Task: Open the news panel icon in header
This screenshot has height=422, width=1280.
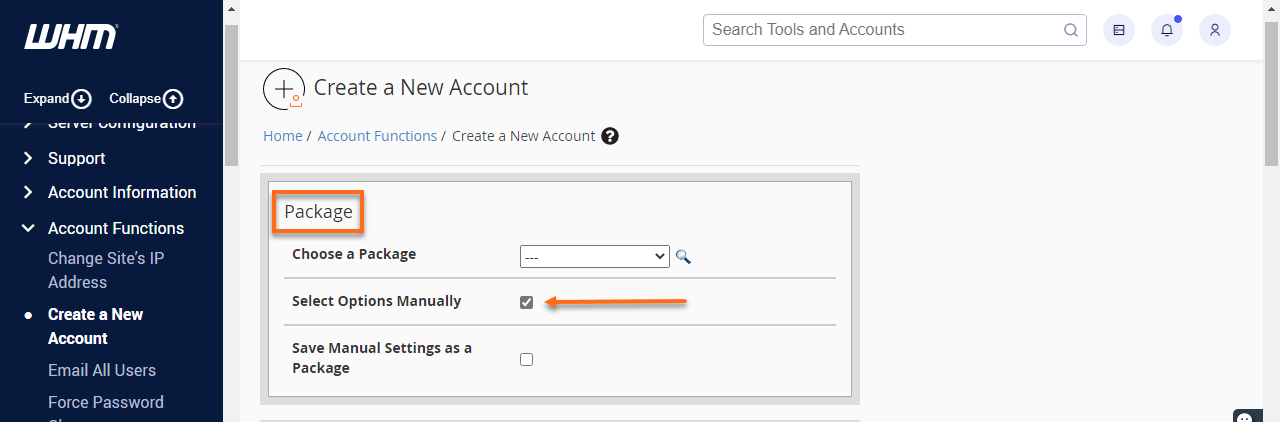Action: pyautogui.click(x=1119, y=30)
